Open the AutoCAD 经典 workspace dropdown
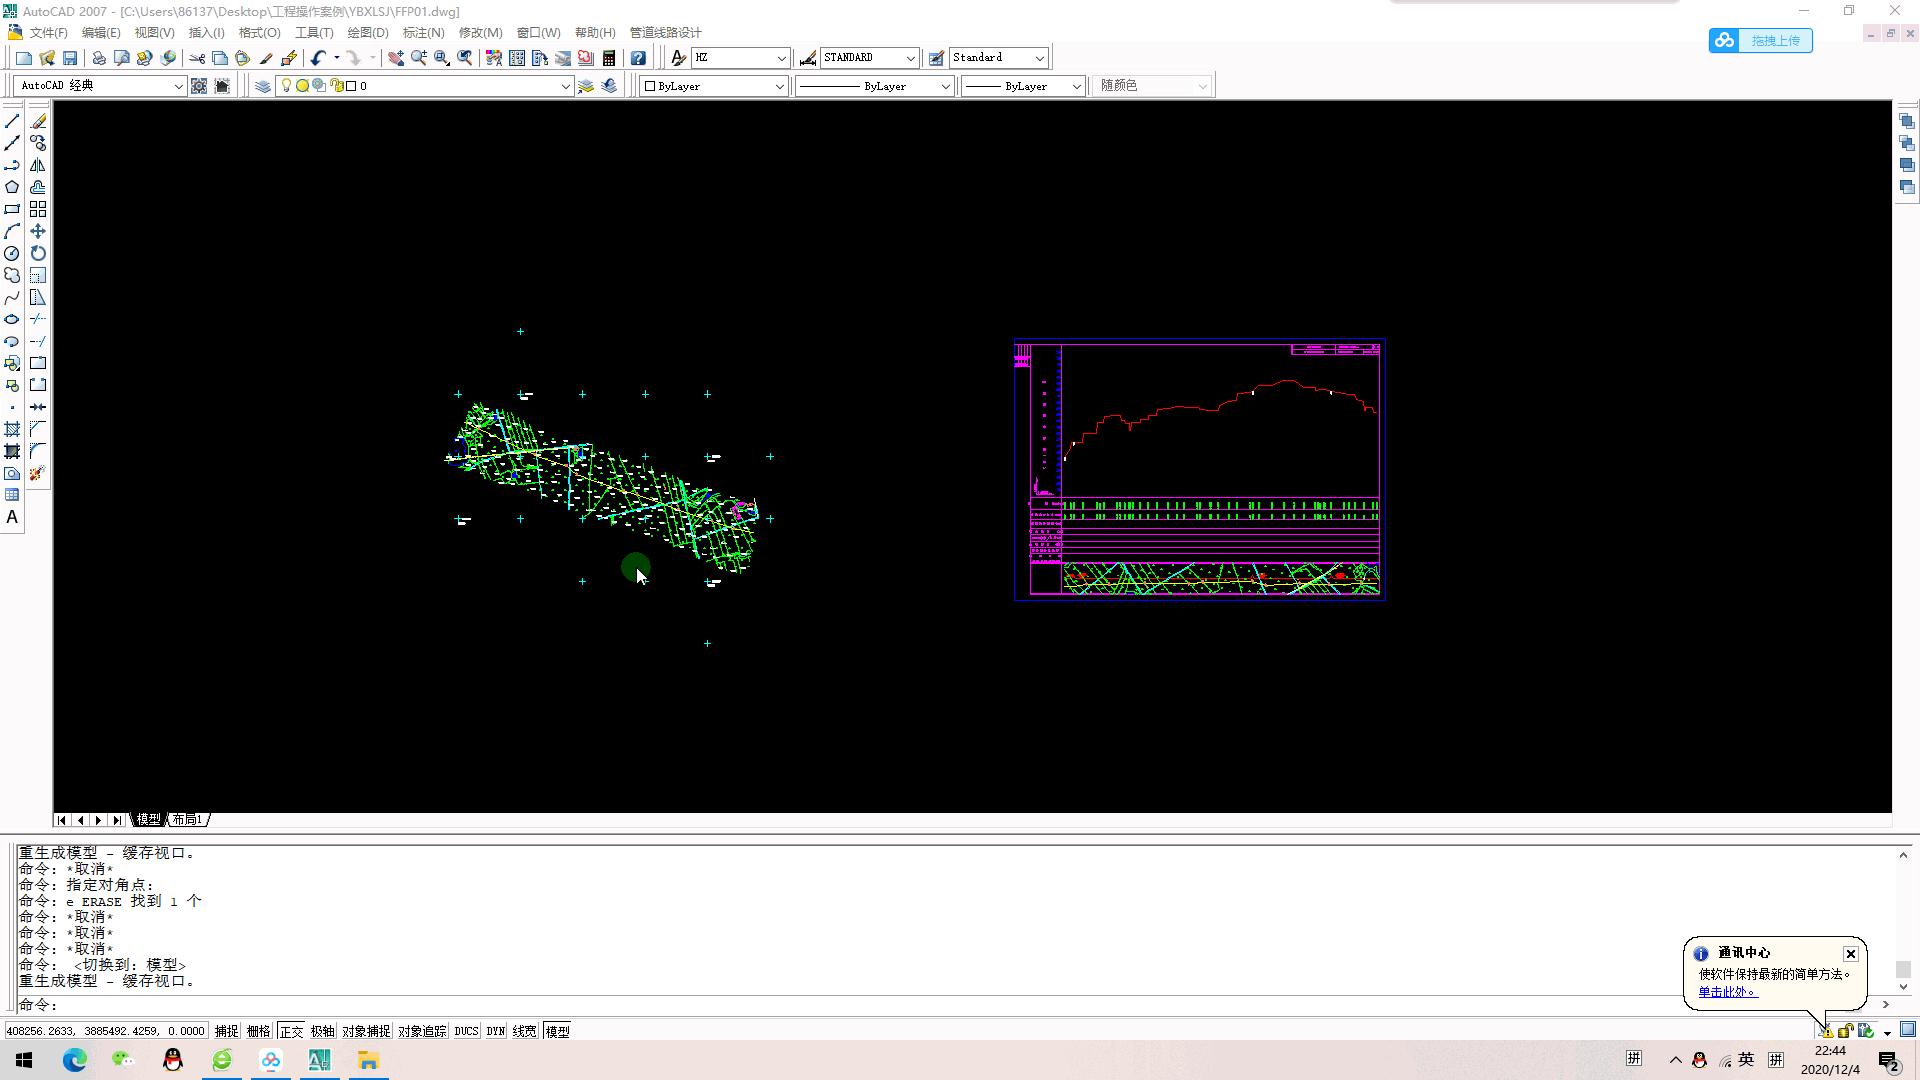 click(178, 86)
